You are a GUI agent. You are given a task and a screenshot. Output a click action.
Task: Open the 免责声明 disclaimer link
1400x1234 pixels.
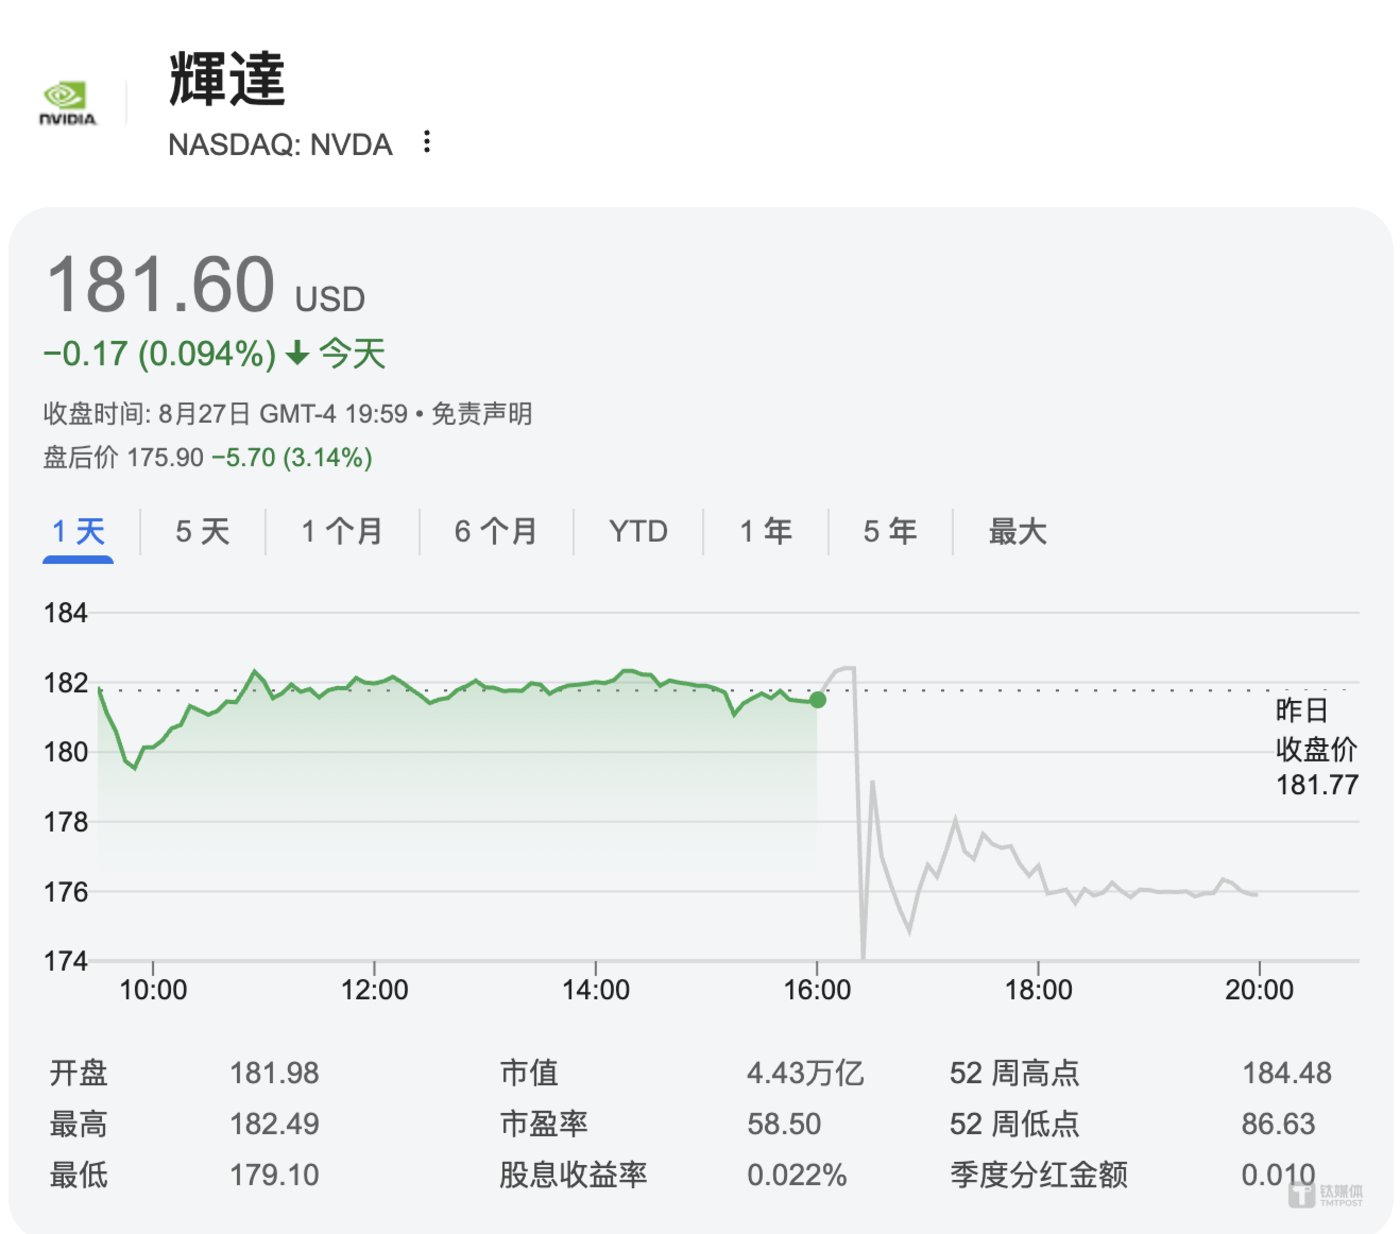[481, 413]
